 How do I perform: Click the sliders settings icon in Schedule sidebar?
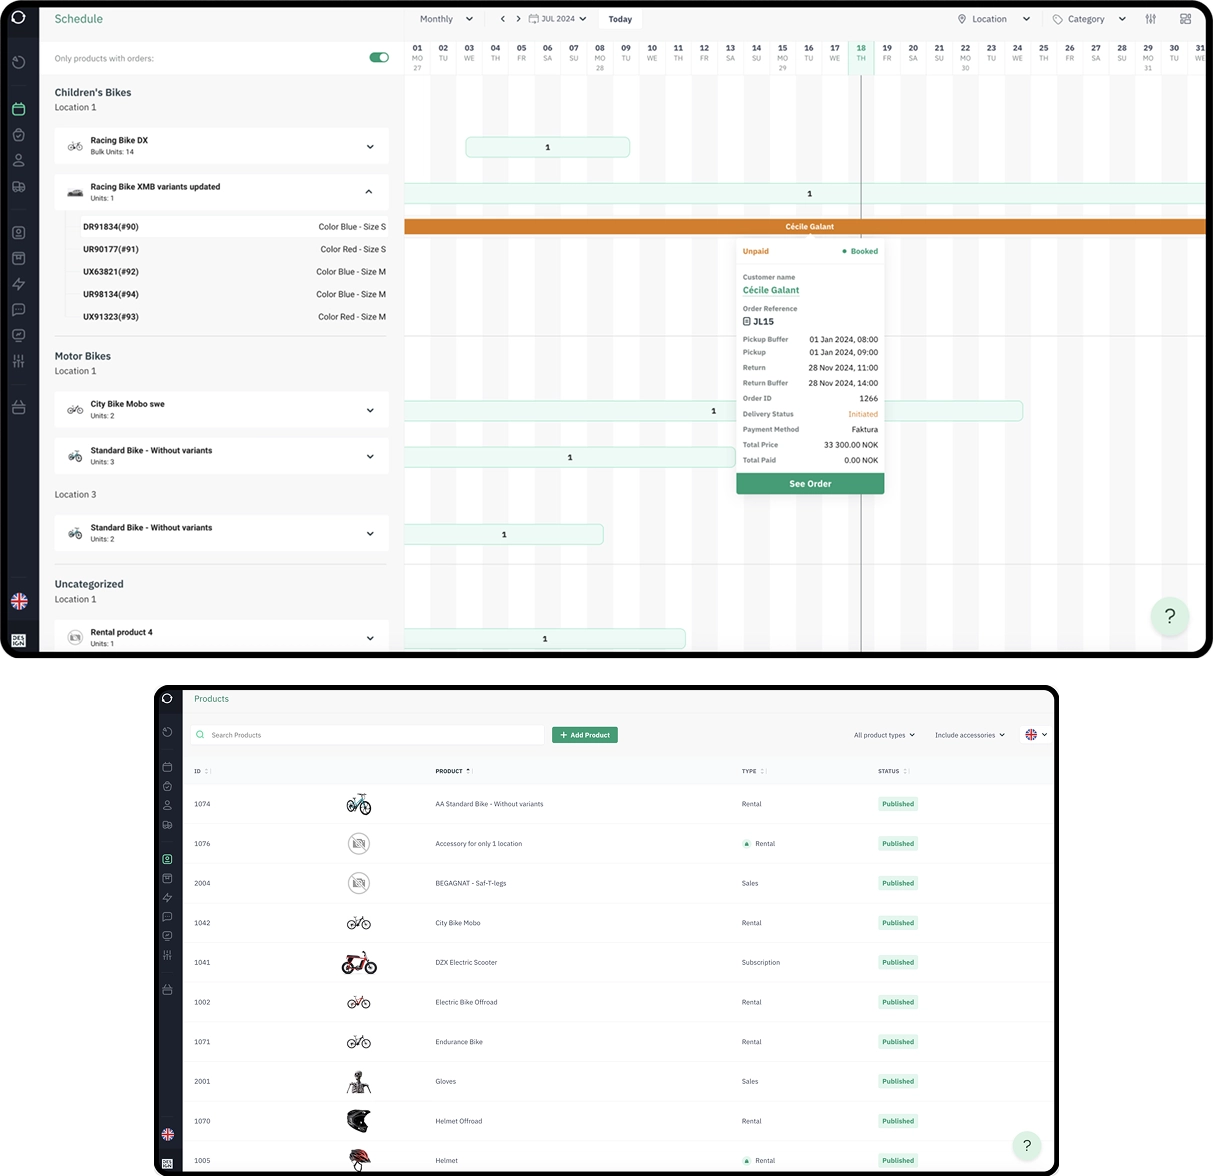[19, 361]
